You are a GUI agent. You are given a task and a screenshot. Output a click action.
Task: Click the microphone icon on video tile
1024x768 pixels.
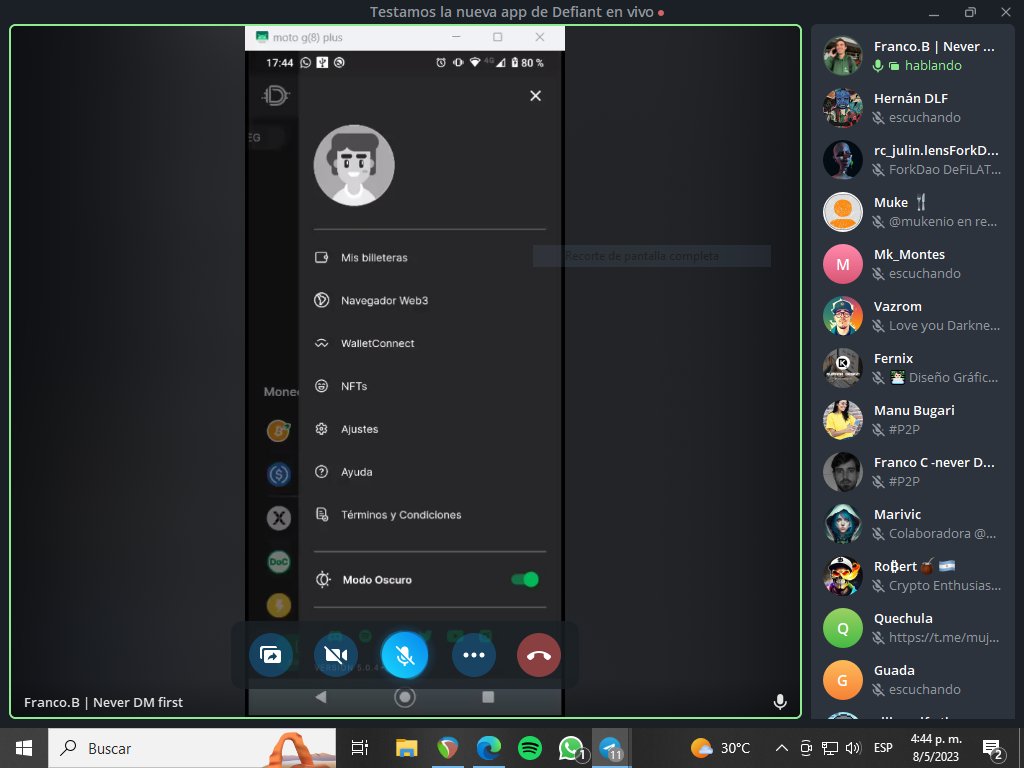[x=780, y=702]
